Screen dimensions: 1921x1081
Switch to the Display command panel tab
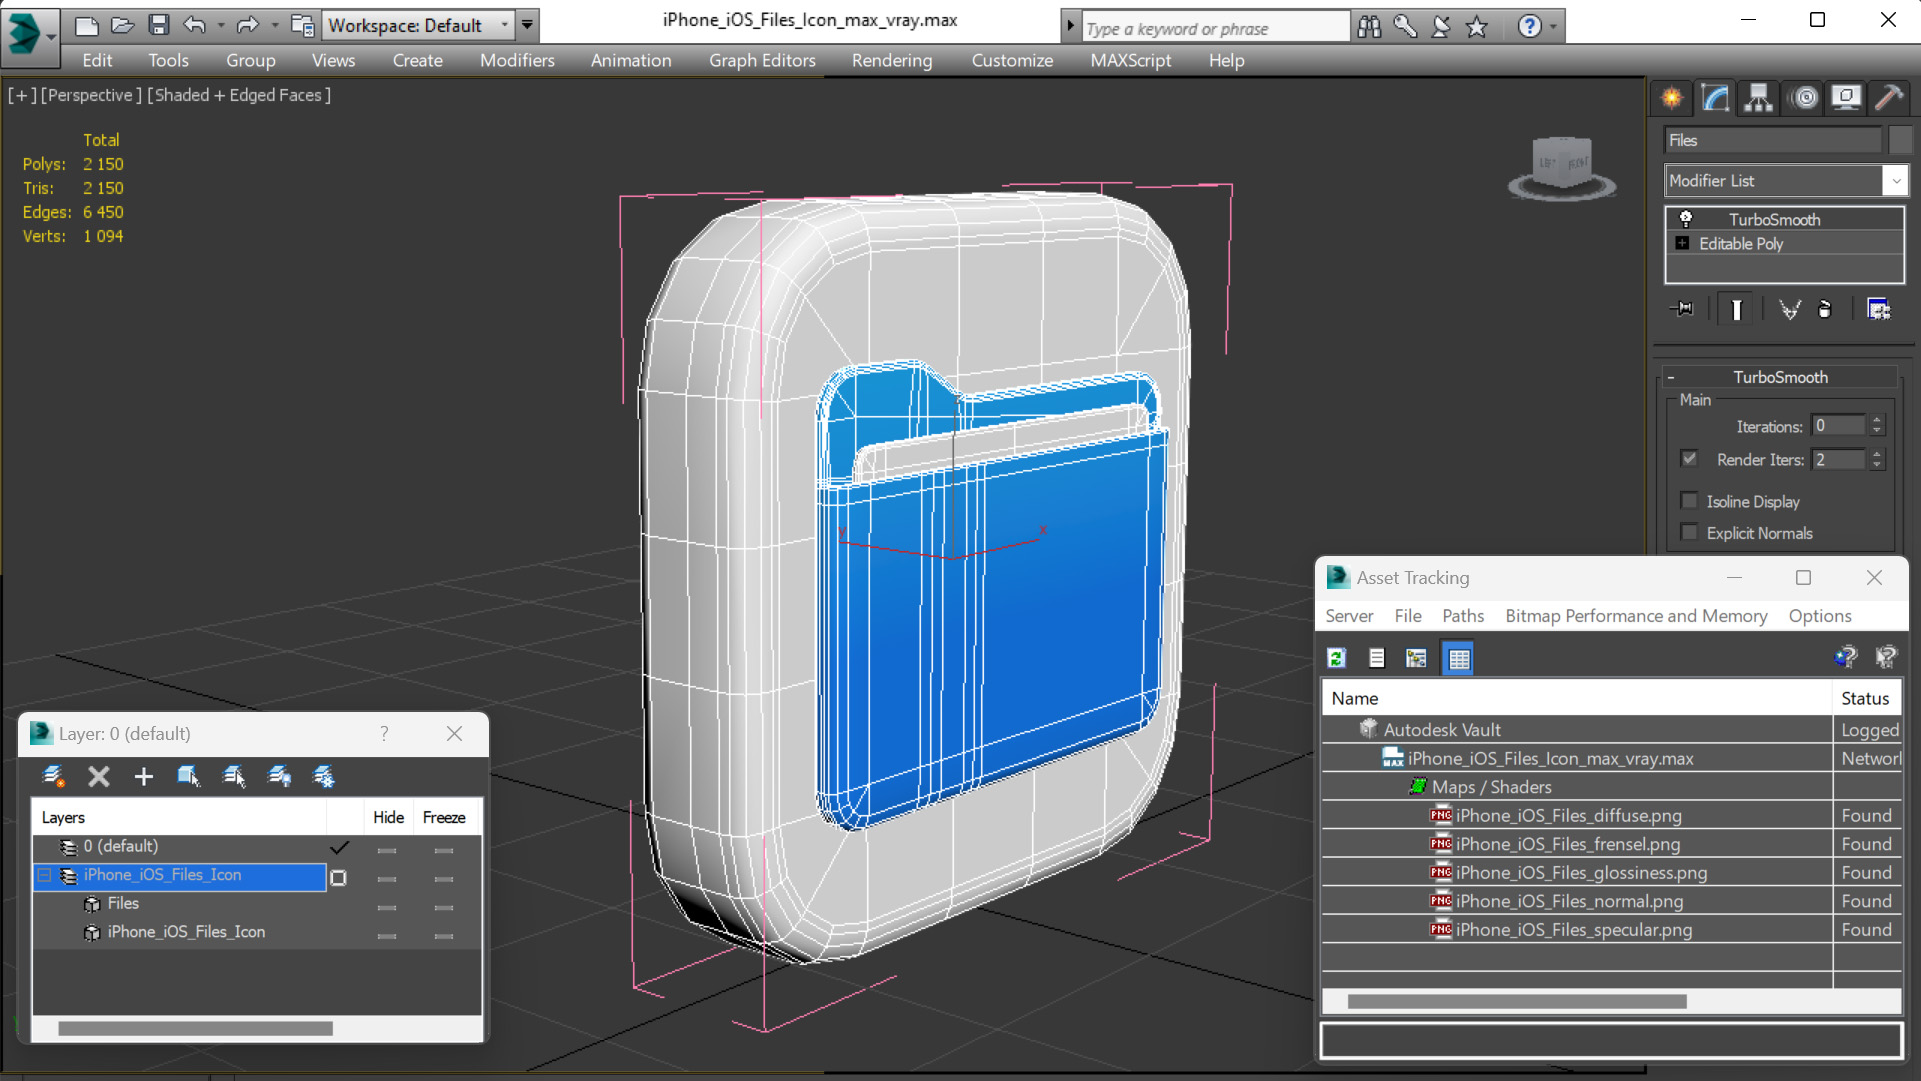(1846, 97)
